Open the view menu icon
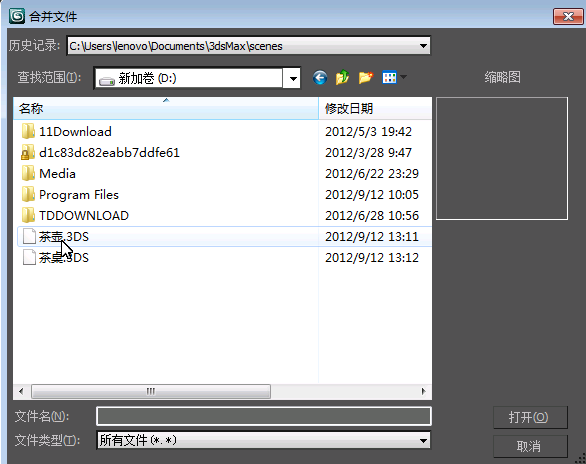 point(389,78)
